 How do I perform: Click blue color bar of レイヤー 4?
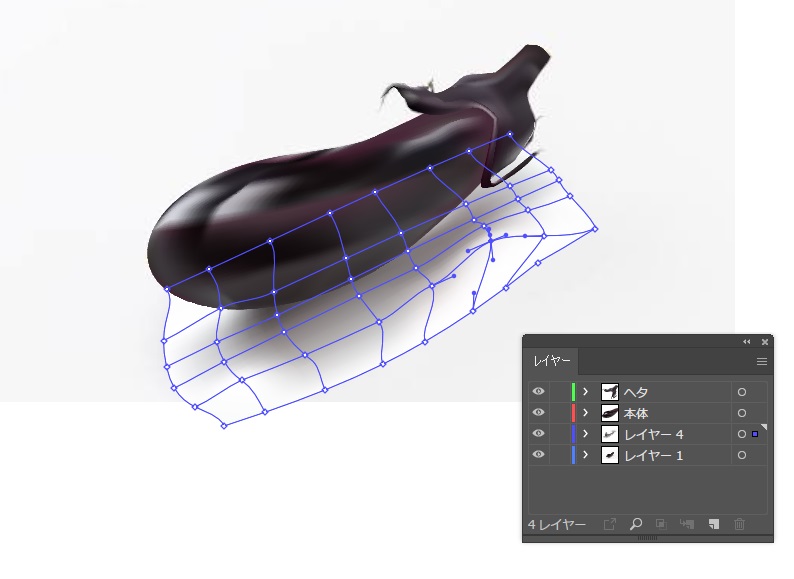pyautogui.click(x=573, y=434)
